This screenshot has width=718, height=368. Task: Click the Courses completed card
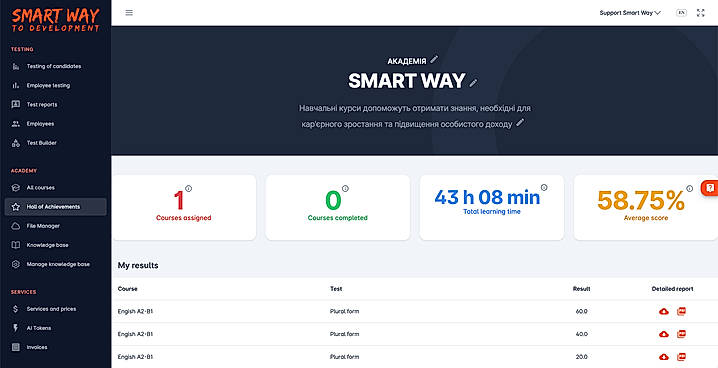pyautogui.click(x=337, y=207)
